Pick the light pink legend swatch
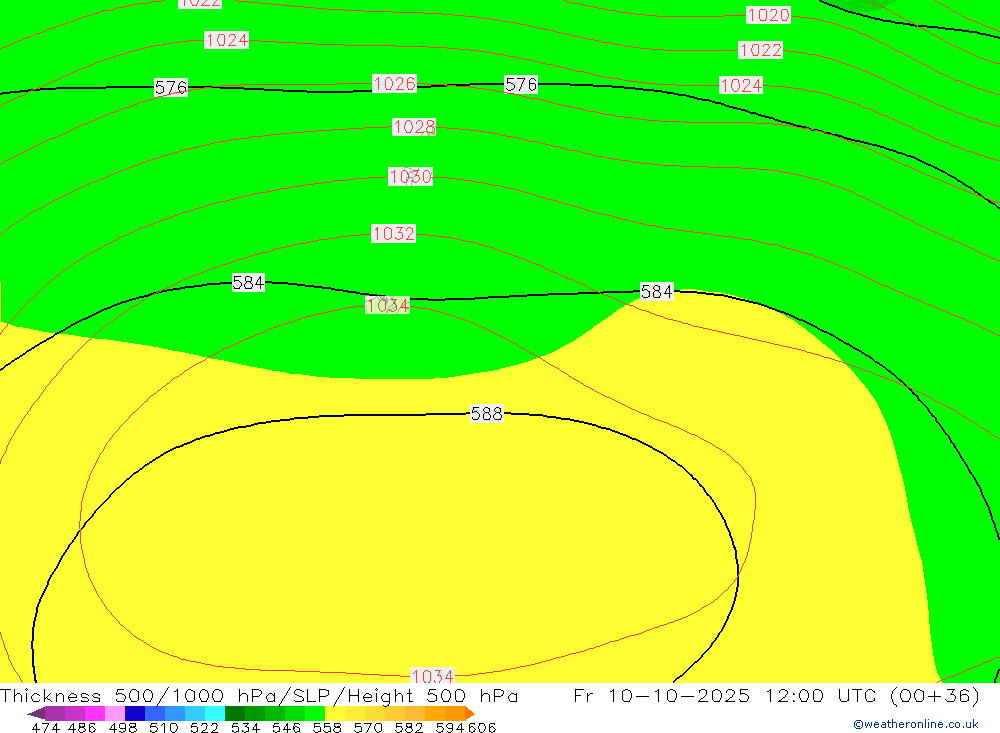Image resolution: width=1000 pixels, height=733 pixels. [115, 713]
